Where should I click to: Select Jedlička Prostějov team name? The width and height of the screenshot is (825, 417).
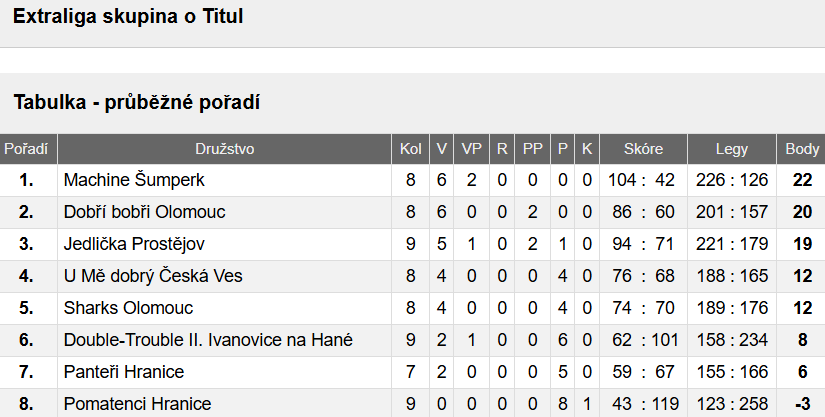coord(134,245)
